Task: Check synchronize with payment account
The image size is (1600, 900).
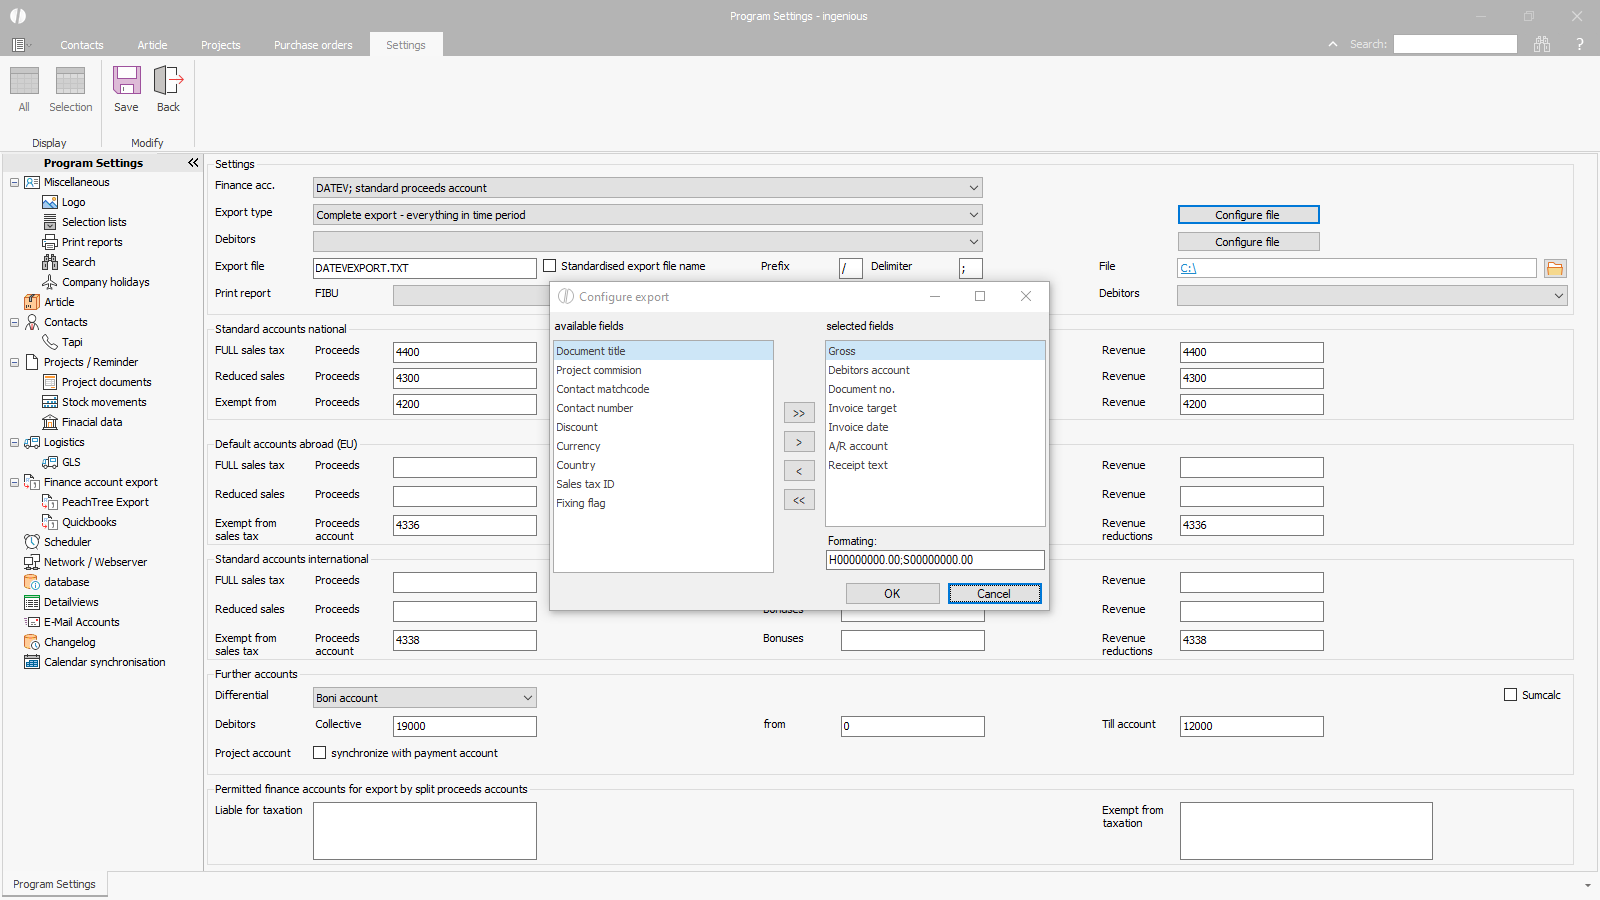Action: [x=320, y=753]
